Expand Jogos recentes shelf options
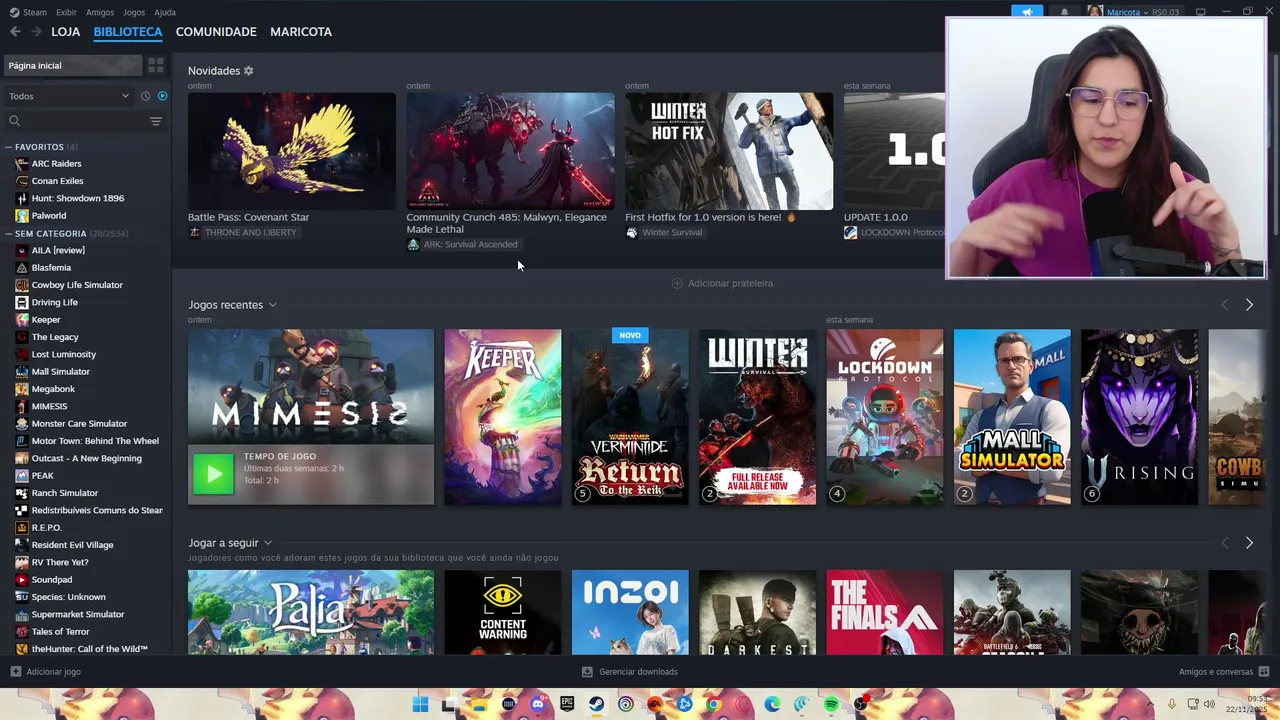Viewport: 1280px width, 720px height. (x=272, y=305)
